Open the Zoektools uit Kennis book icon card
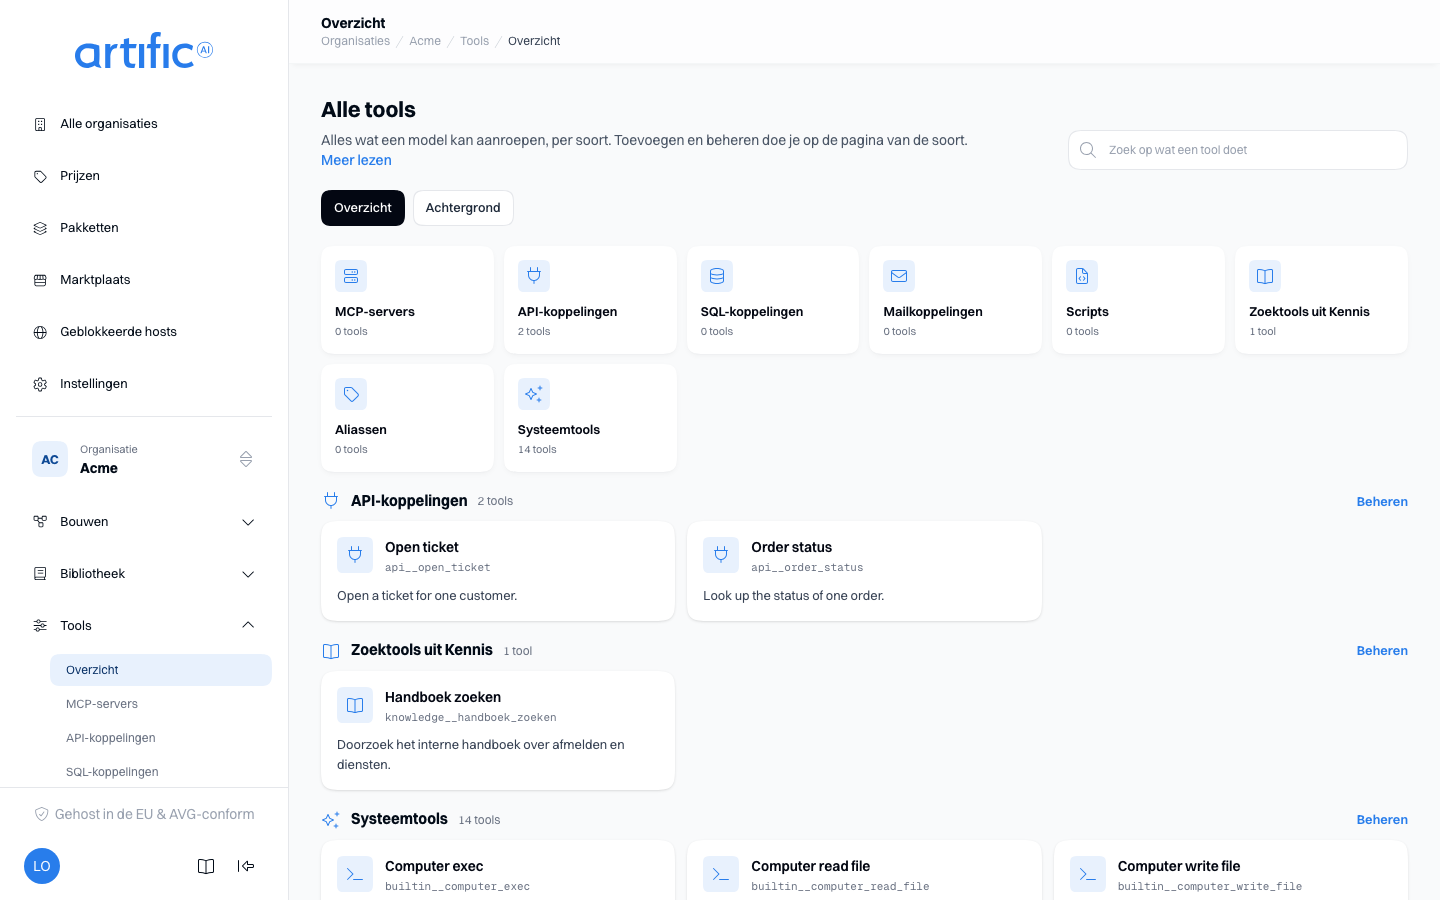 pos(1265,276)
